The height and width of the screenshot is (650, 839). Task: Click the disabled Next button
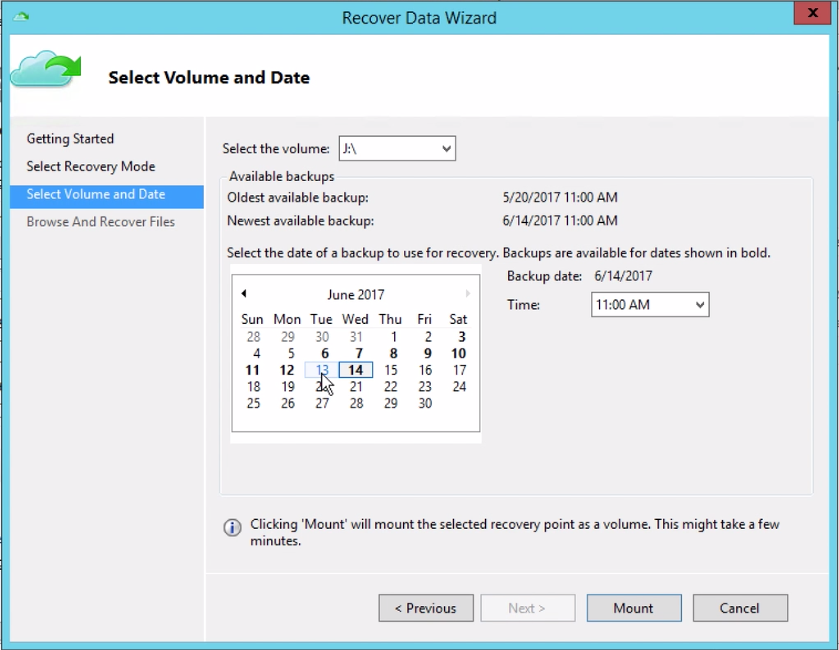pos(528,608)
